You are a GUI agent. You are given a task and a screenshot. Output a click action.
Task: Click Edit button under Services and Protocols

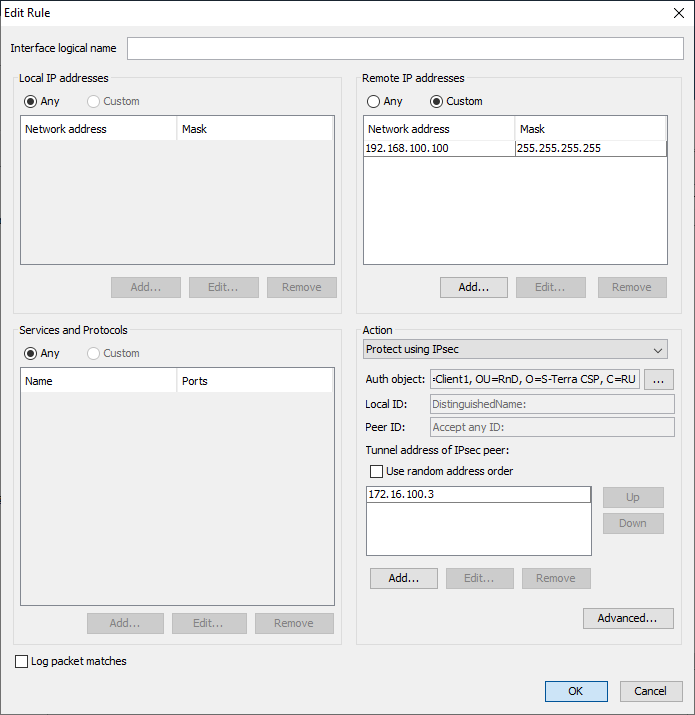(209, 623)
